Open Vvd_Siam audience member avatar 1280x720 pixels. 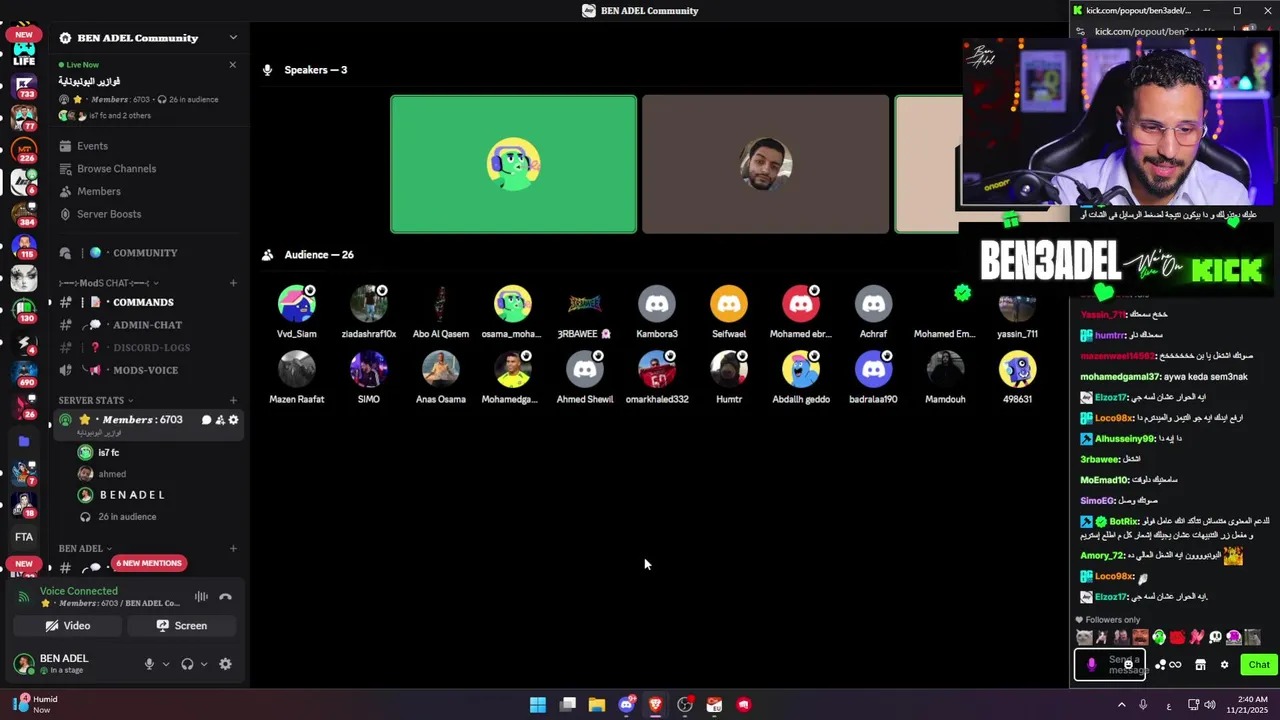click(x=297, y=303)
